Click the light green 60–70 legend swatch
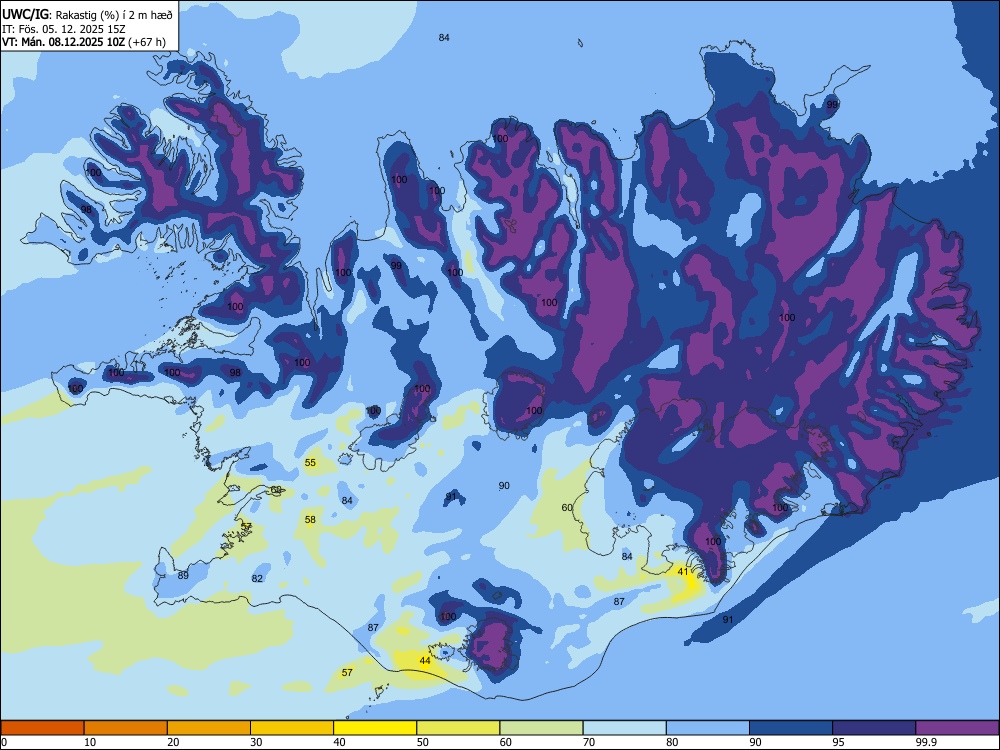Image resolution: width=1000 pixels, height=750 pixels. [x=541, y=728]
